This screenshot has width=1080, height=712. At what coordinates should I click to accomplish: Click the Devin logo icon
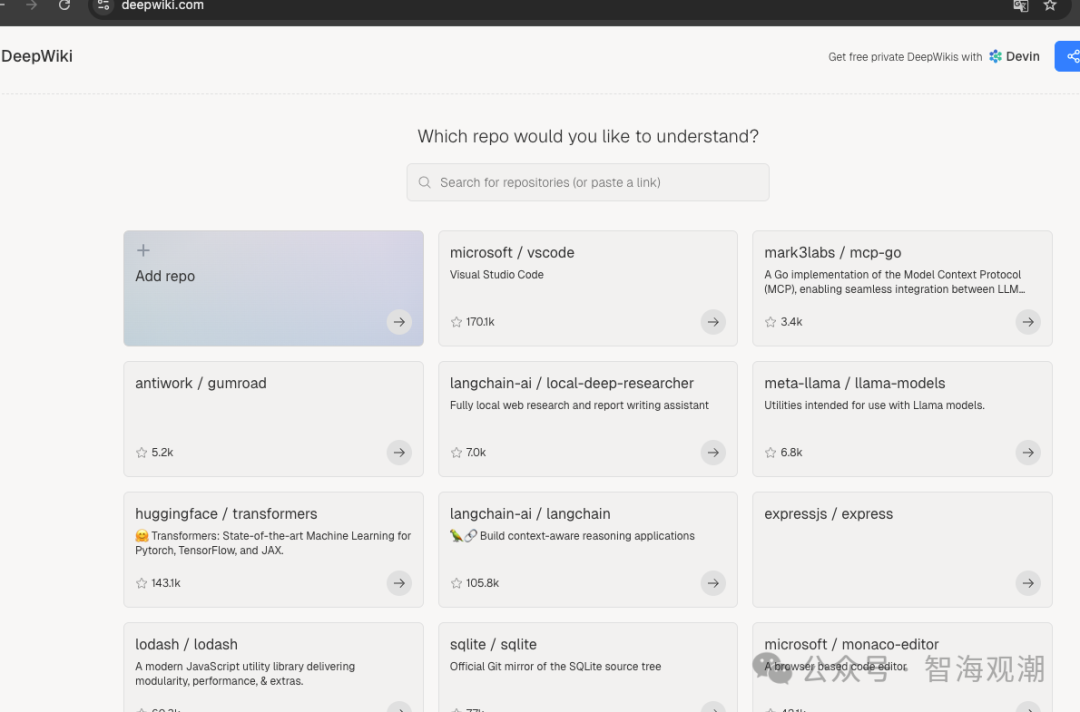click(995, 56)
